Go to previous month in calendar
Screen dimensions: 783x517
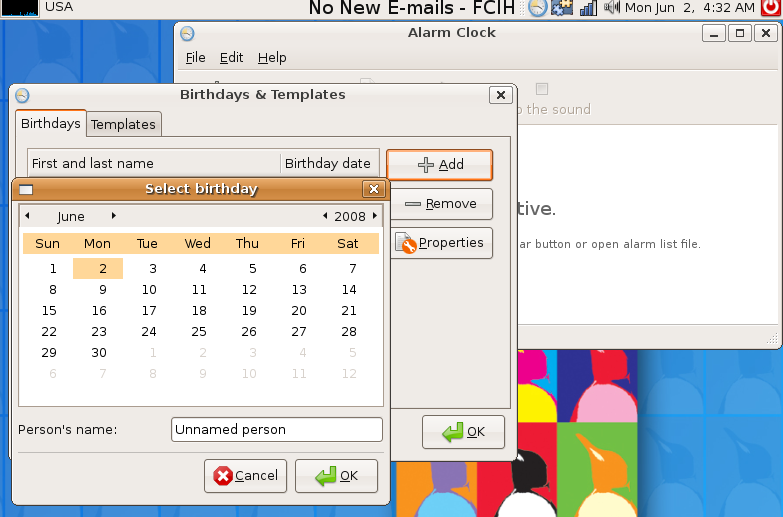click(x=27, y=216)
